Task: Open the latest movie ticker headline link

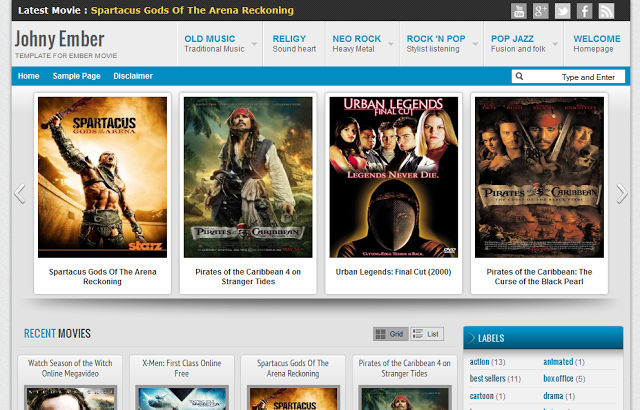Action: pyautogui.click(x=192, y=10)
